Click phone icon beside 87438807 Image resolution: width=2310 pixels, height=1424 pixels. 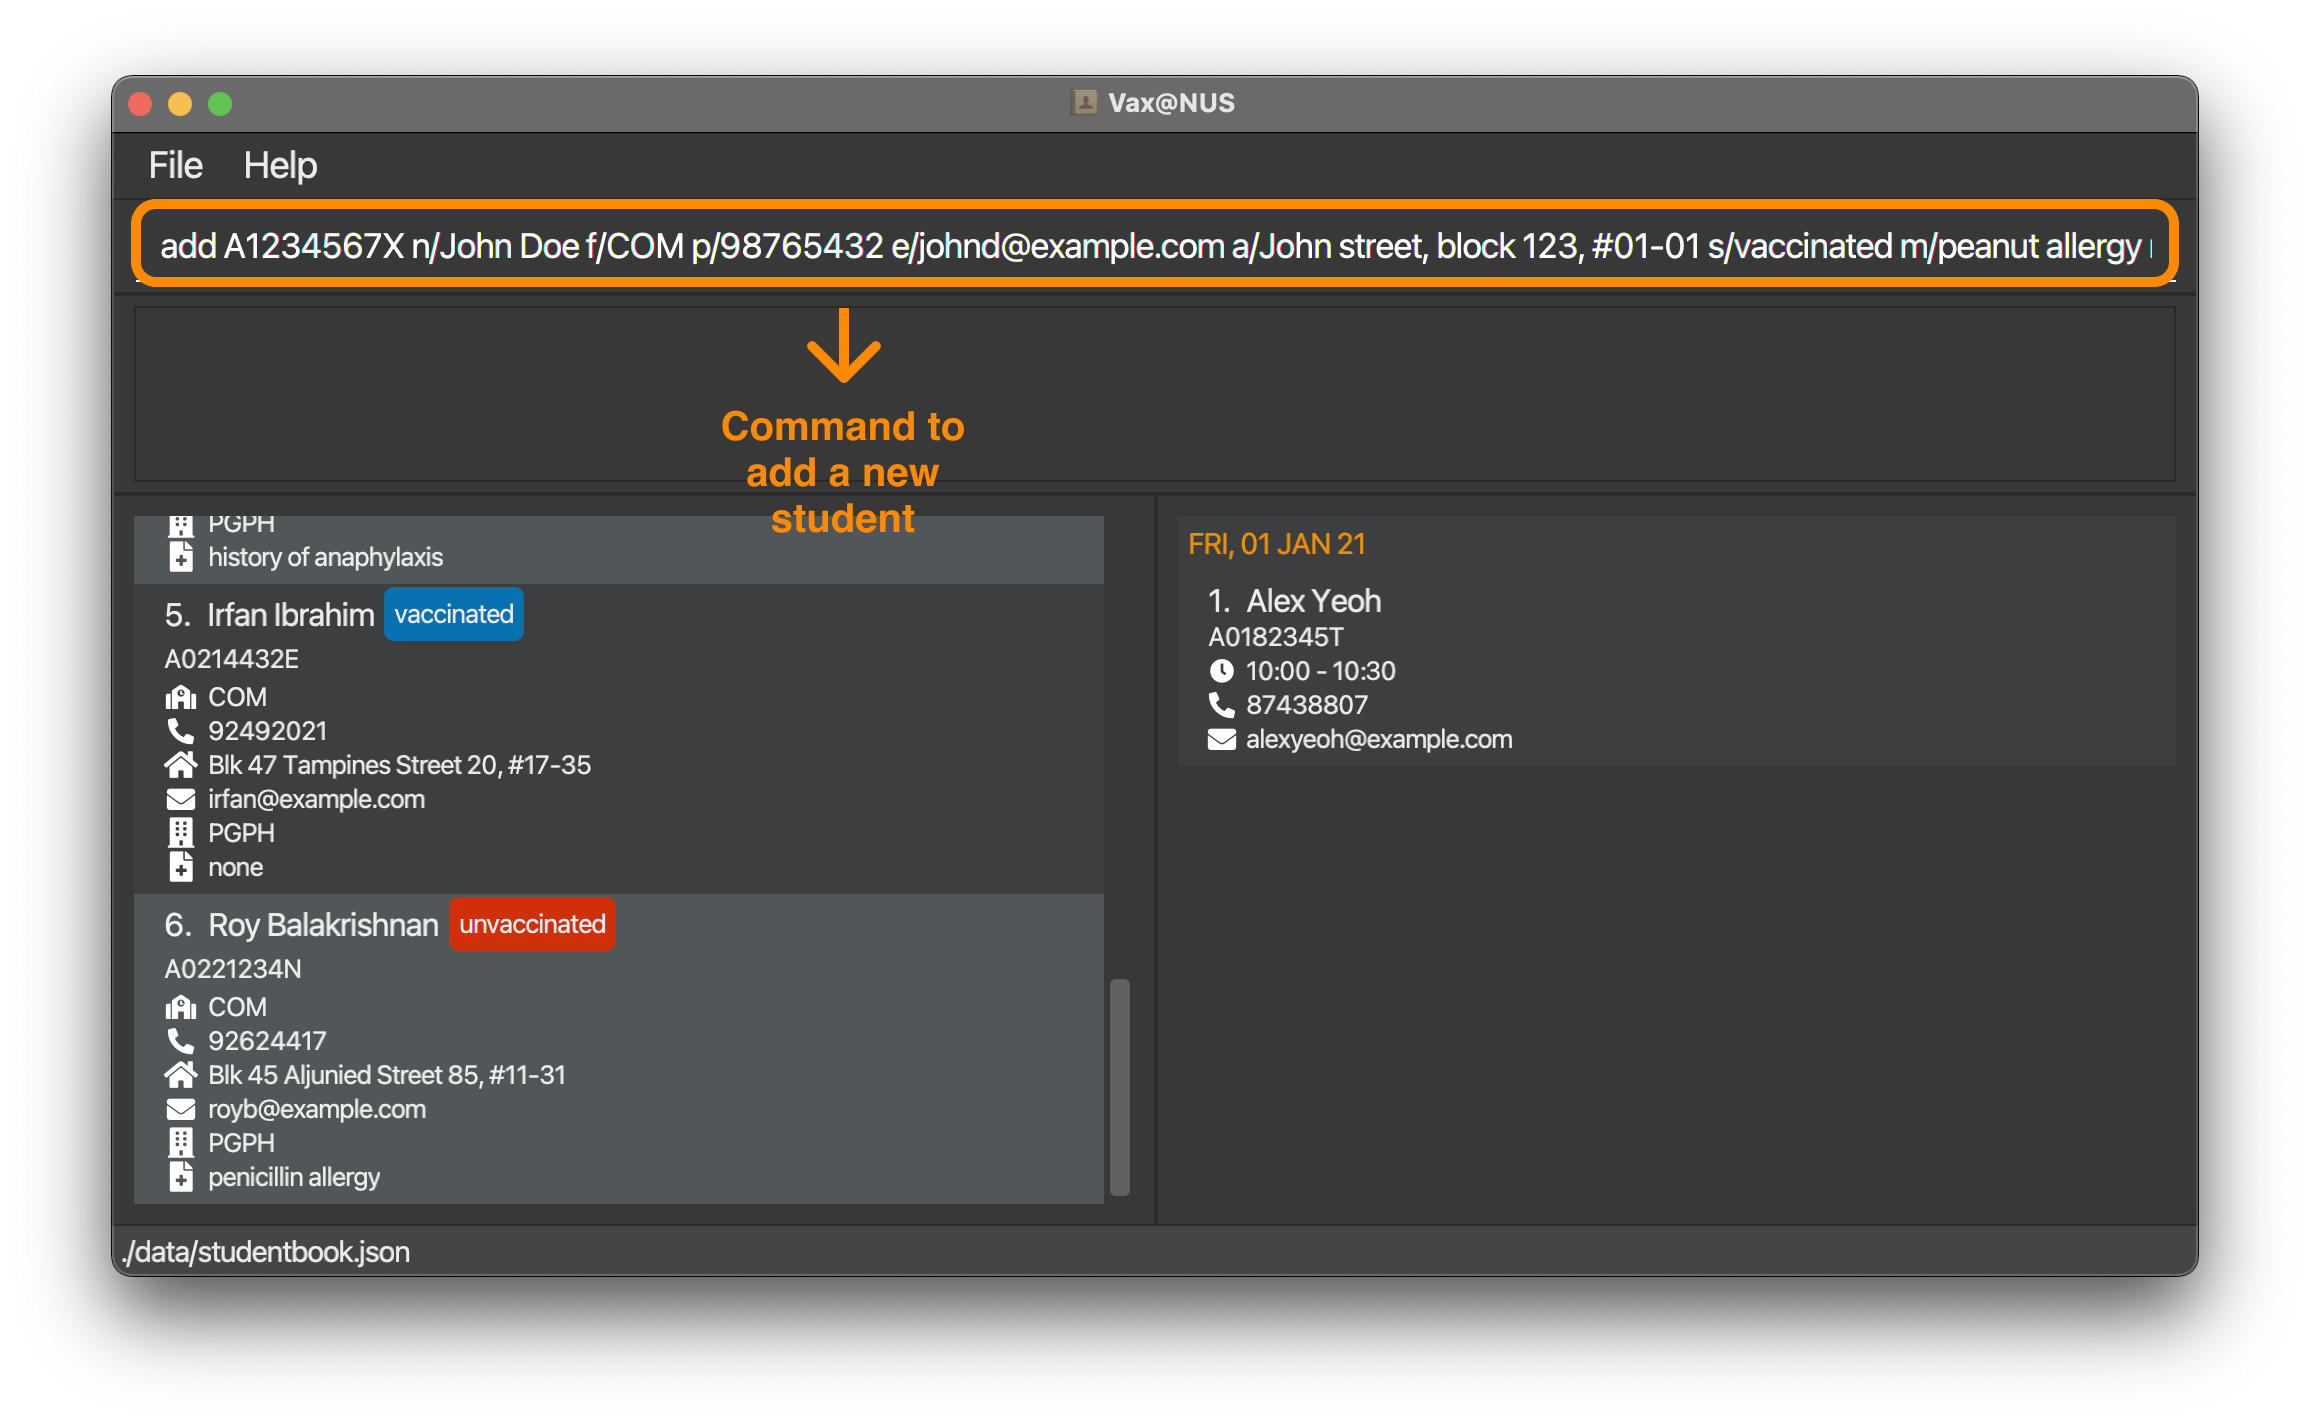(x=1221, y=705)
